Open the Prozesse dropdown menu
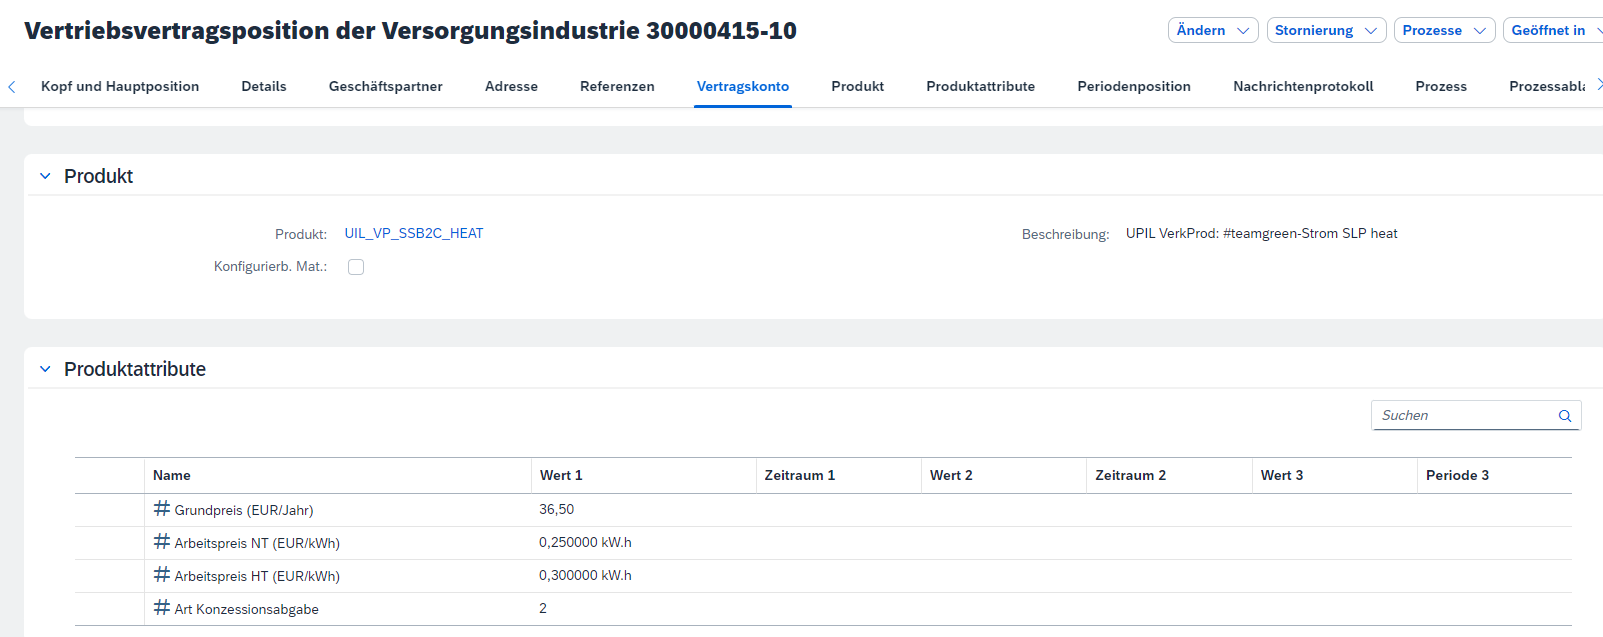The height and width of the screenshot is (637, 1603). point(1443,31)
